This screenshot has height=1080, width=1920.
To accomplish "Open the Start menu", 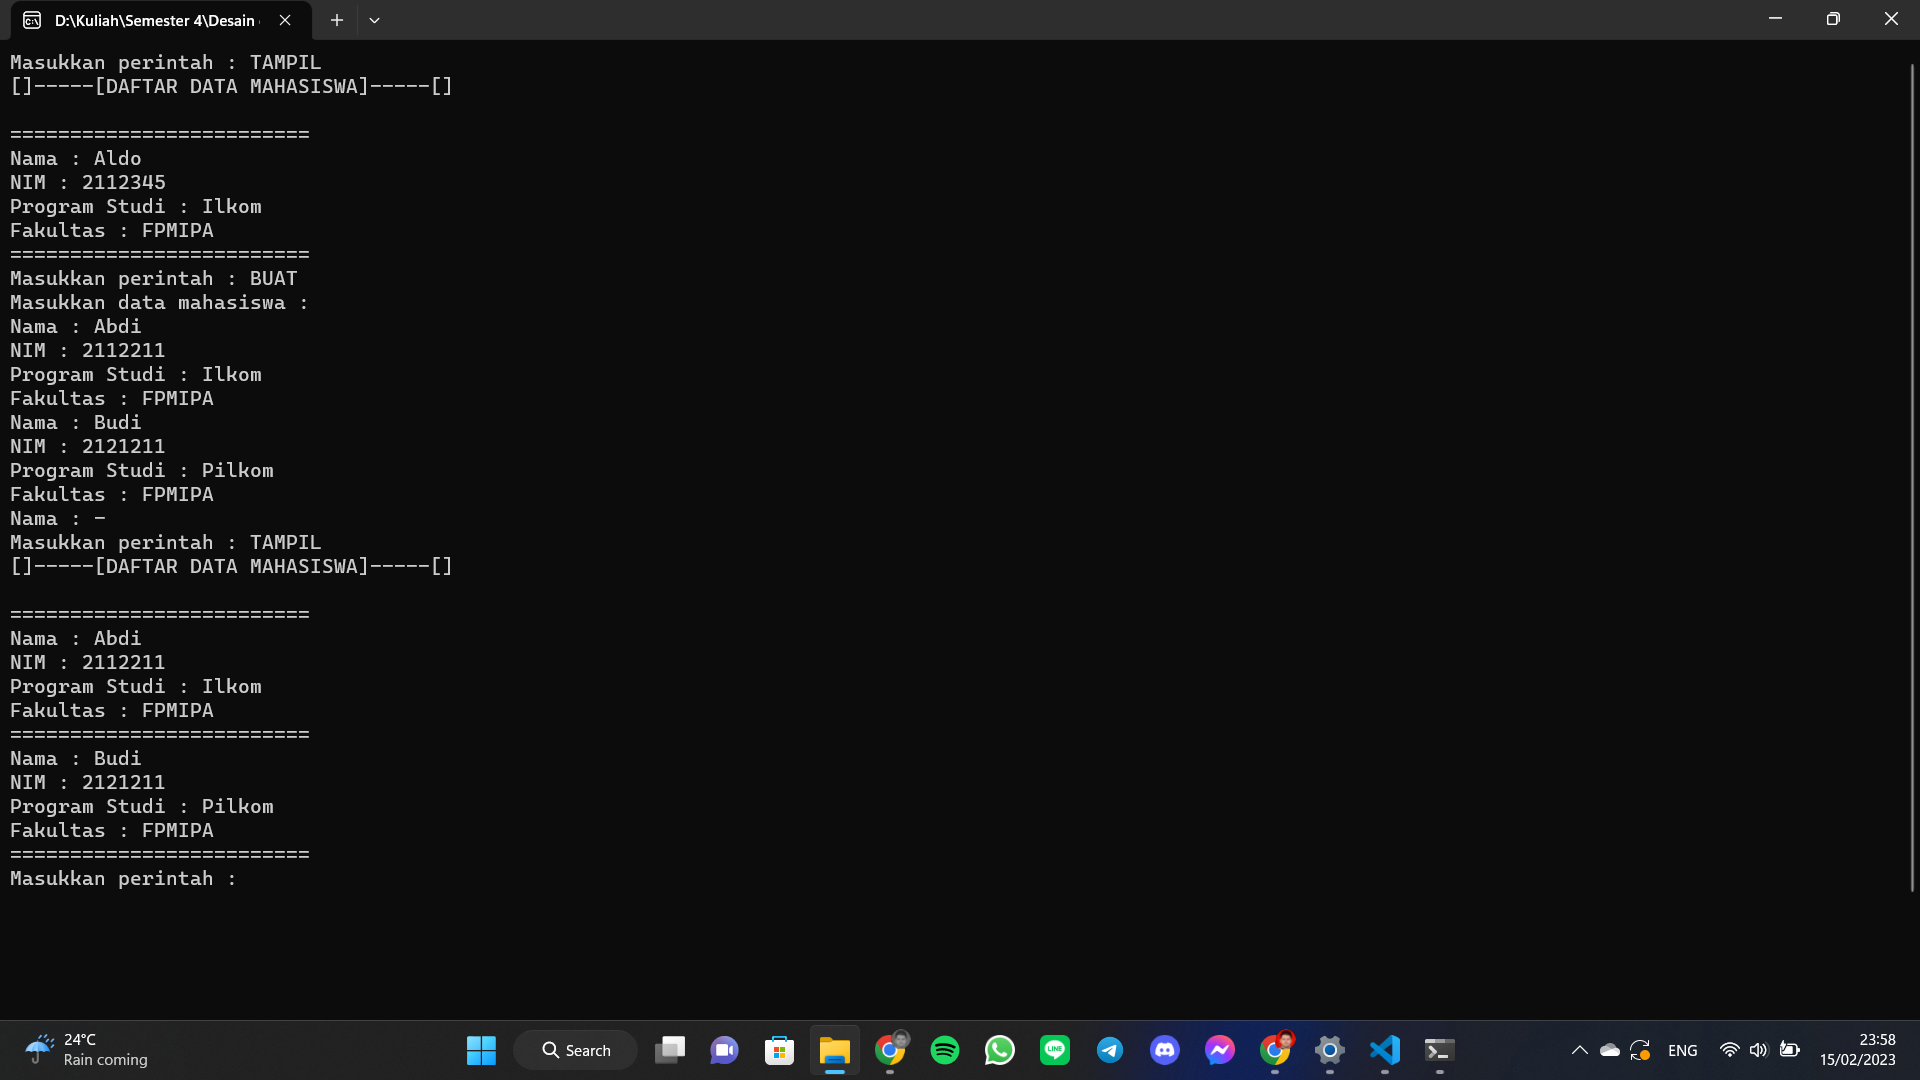I will click(481, 1050).
